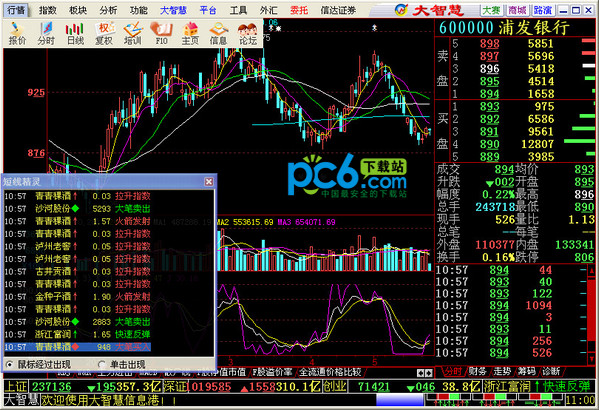Close the 短线精灵 panel
This screenshot has height=410, width=599.
pyautogui.click(x=209, y=182)
